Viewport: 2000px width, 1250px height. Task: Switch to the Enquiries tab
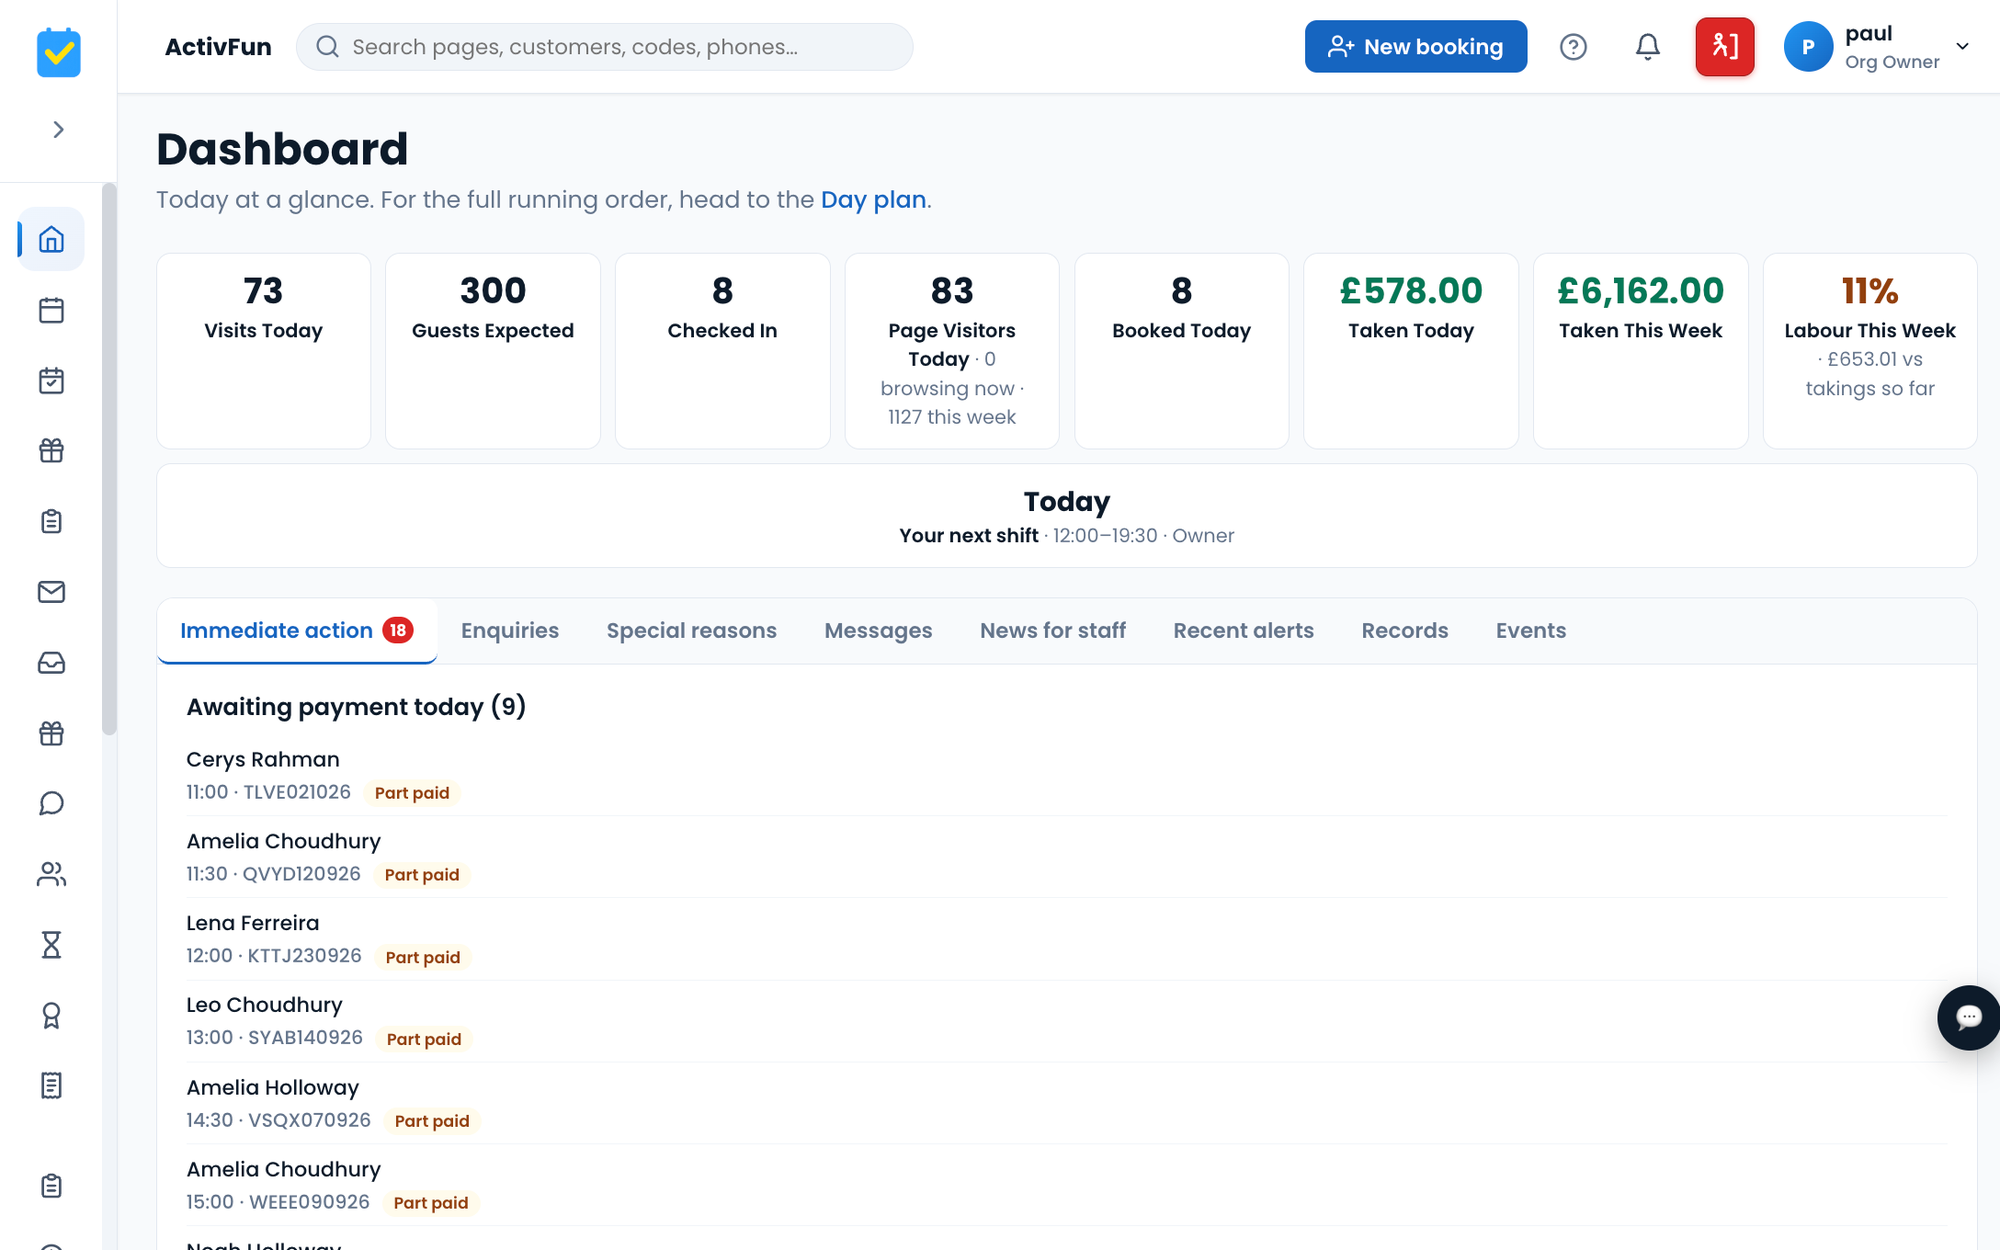510,631
